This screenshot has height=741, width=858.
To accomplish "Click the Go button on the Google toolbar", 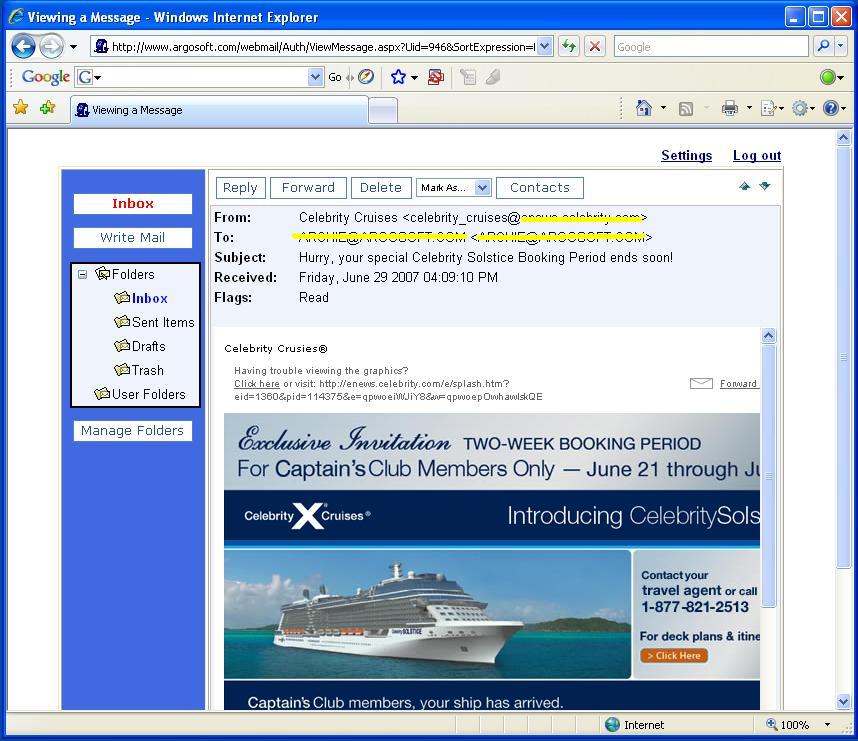I will pyautogui.click(x=335, y=77).
